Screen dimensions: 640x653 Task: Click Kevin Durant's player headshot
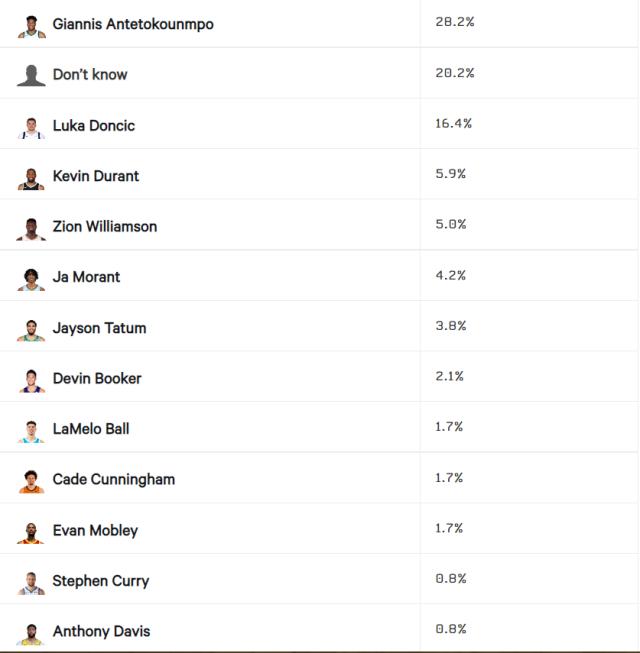click(31, 177)
